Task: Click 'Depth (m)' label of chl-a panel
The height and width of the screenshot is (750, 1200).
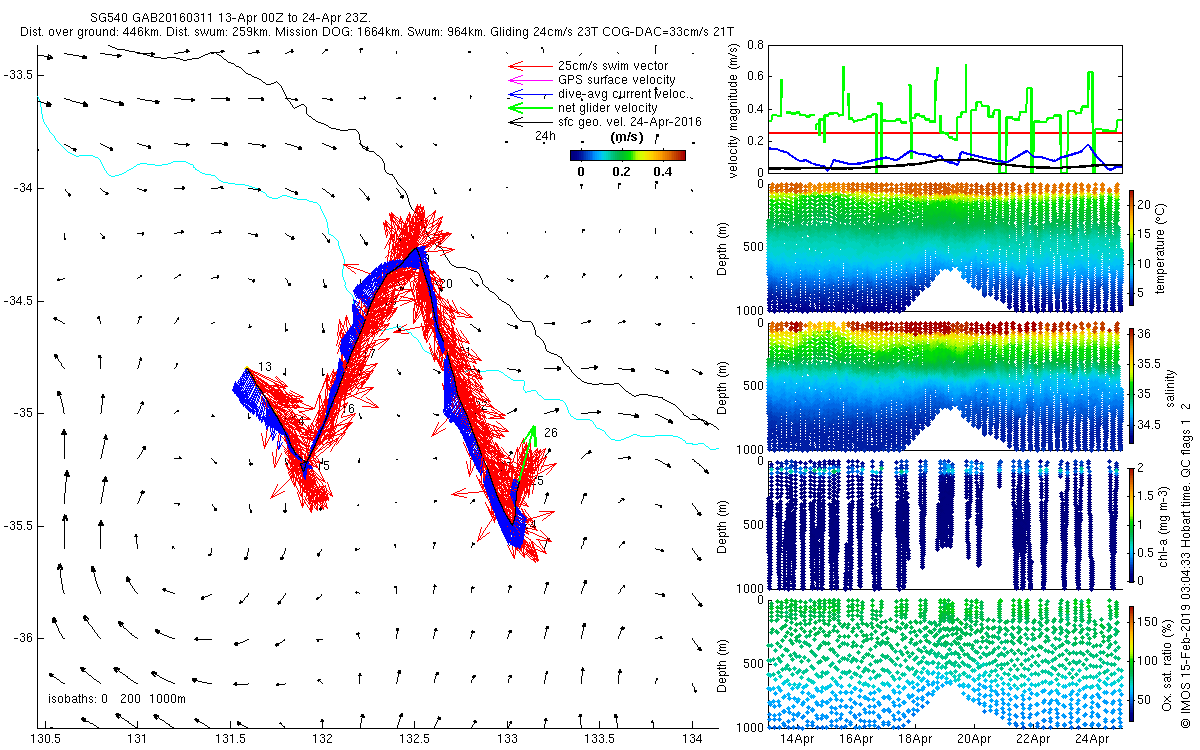Action: [x=724, y=525]
